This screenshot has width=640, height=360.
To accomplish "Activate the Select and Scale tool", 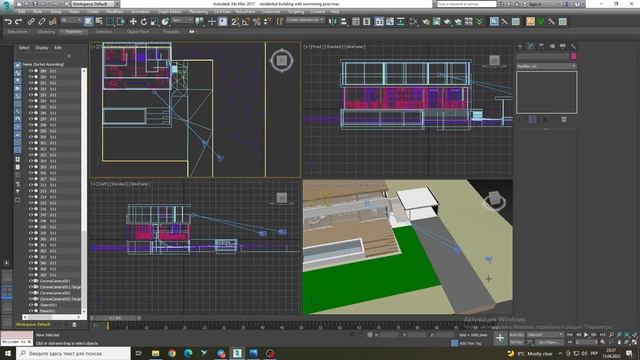I will [x=154, y=22].
